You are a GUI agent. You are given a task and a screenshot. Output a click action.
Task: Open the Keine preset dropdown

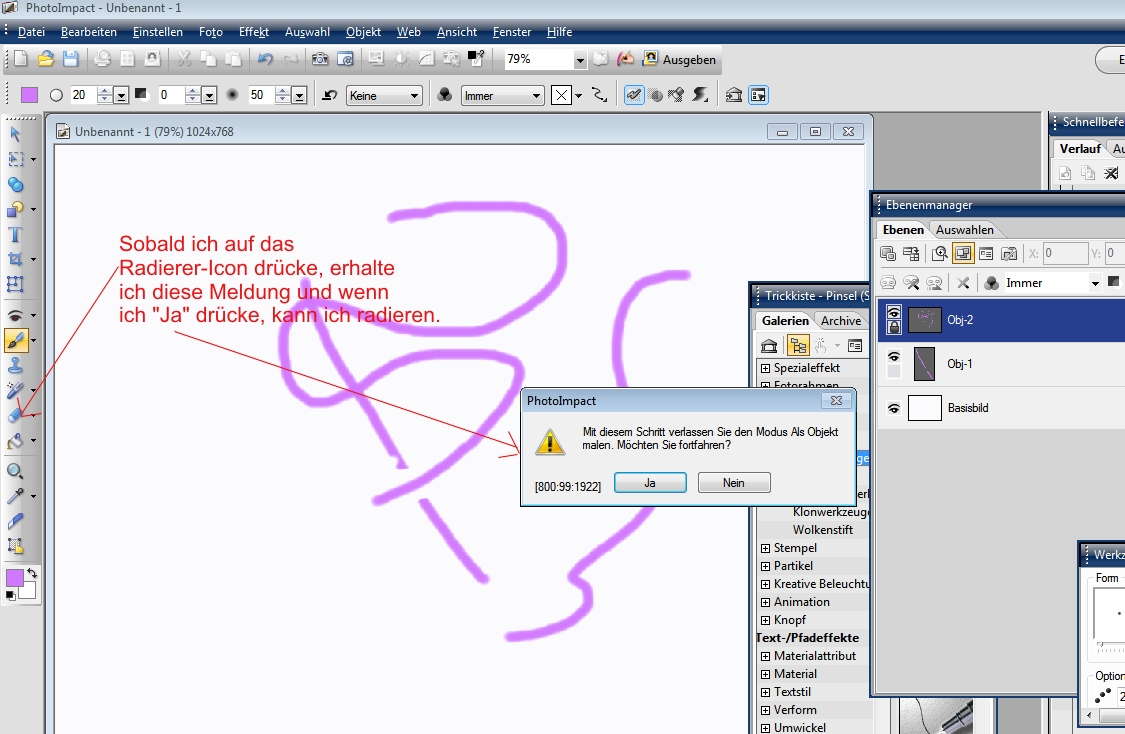(384, 95)
